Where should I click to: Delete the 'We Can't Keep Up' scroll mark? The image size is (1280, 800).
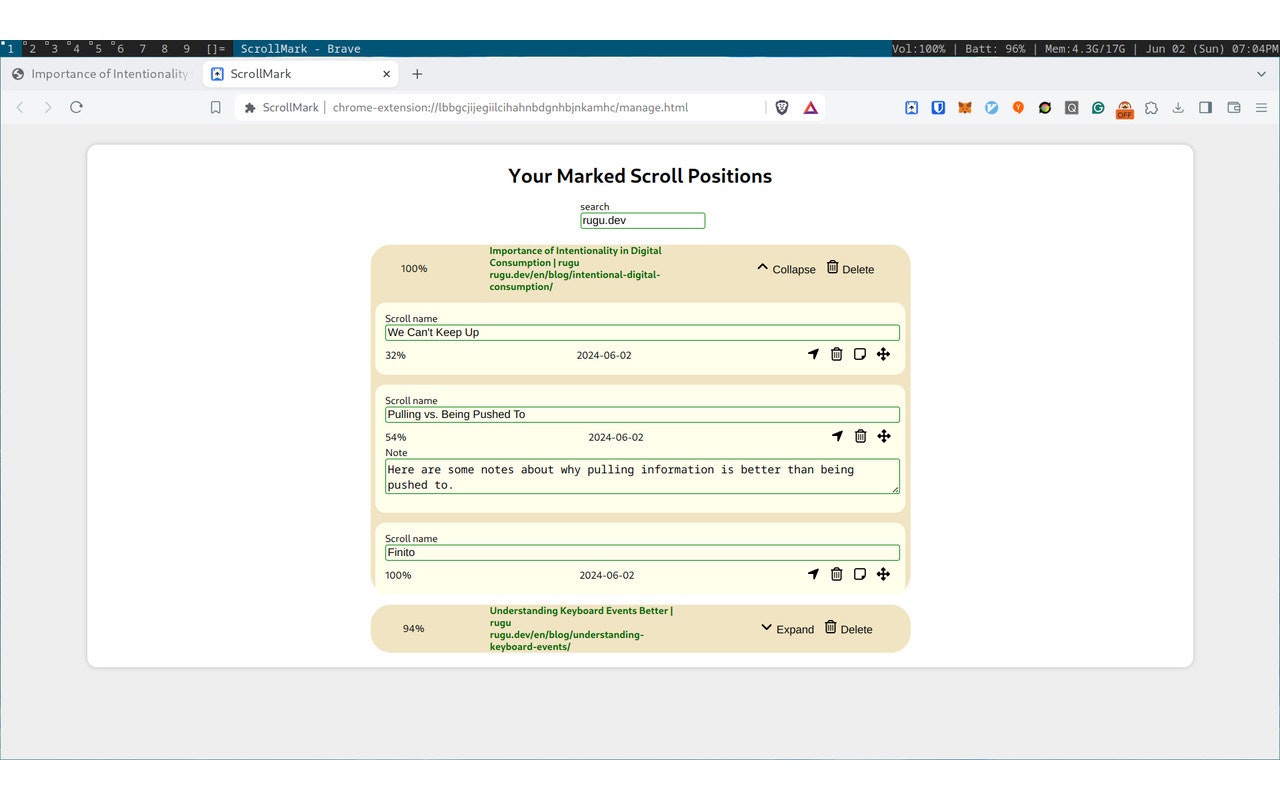pyautogui.click(x=837, y=354)
